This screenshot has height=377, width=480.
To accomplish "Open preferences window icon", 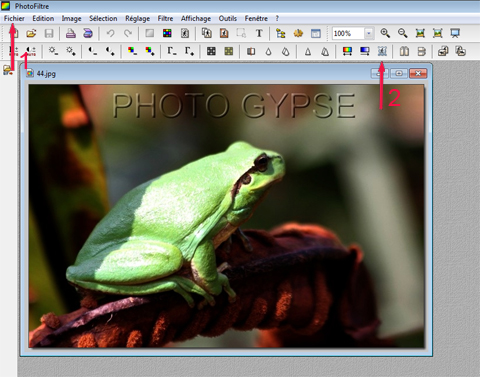I will tap(316, 33).
